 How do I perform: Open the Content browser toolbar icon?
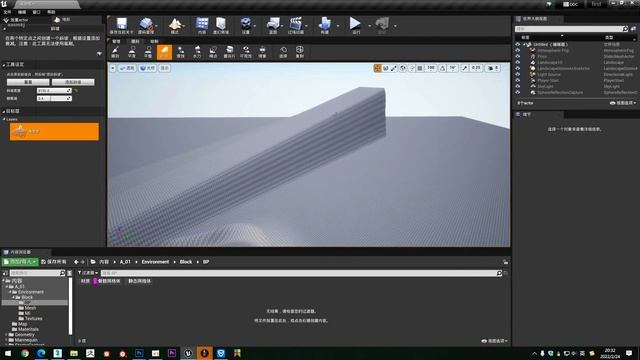tap(202, 26)
